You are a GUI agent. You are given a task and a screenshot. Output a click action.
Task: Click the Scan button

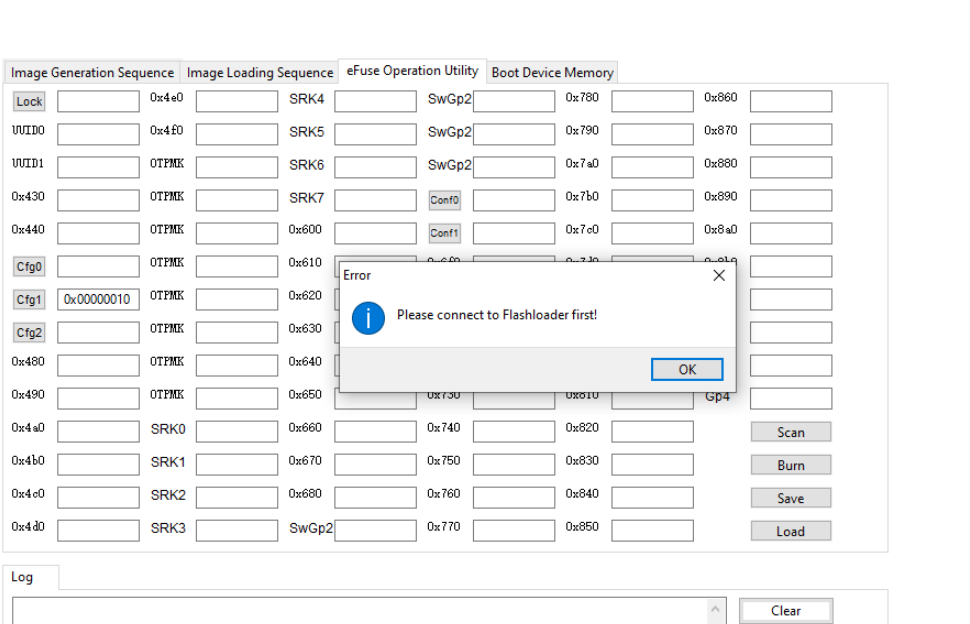(x=791, y=432)
